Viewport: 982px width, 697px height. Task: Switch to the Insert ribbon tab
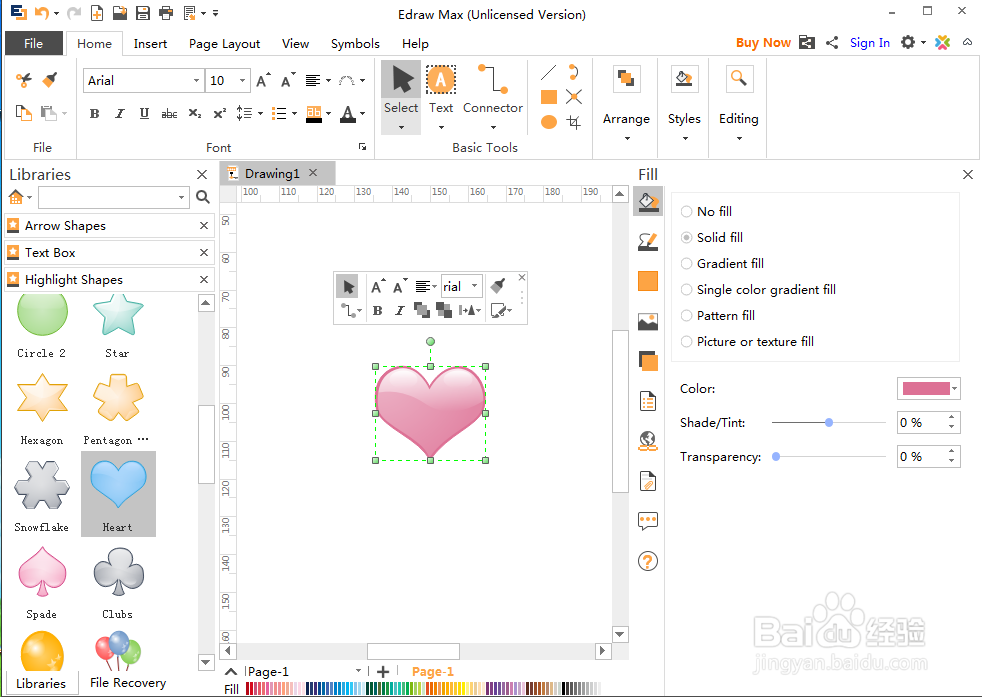pos(150,44)
